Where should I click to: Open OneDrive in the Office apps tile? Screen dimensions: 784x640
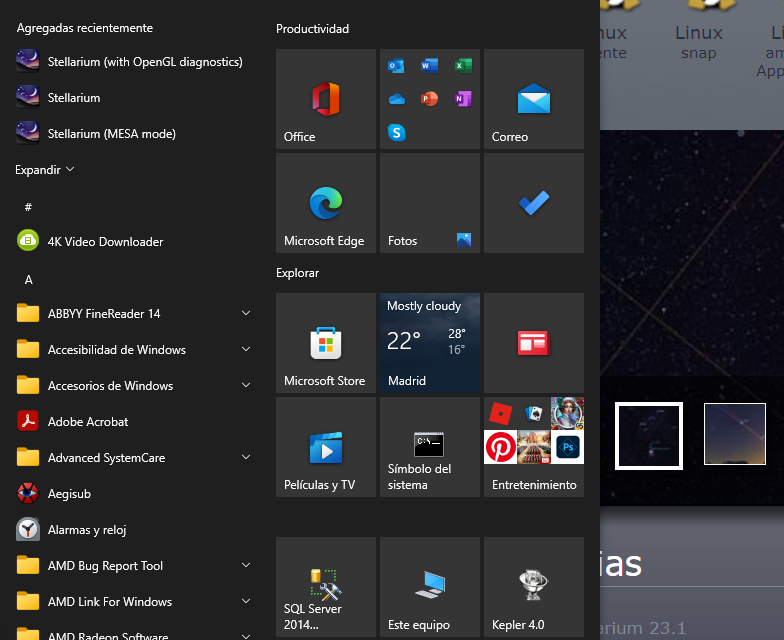pyautogui.click(x=396, y=99)
